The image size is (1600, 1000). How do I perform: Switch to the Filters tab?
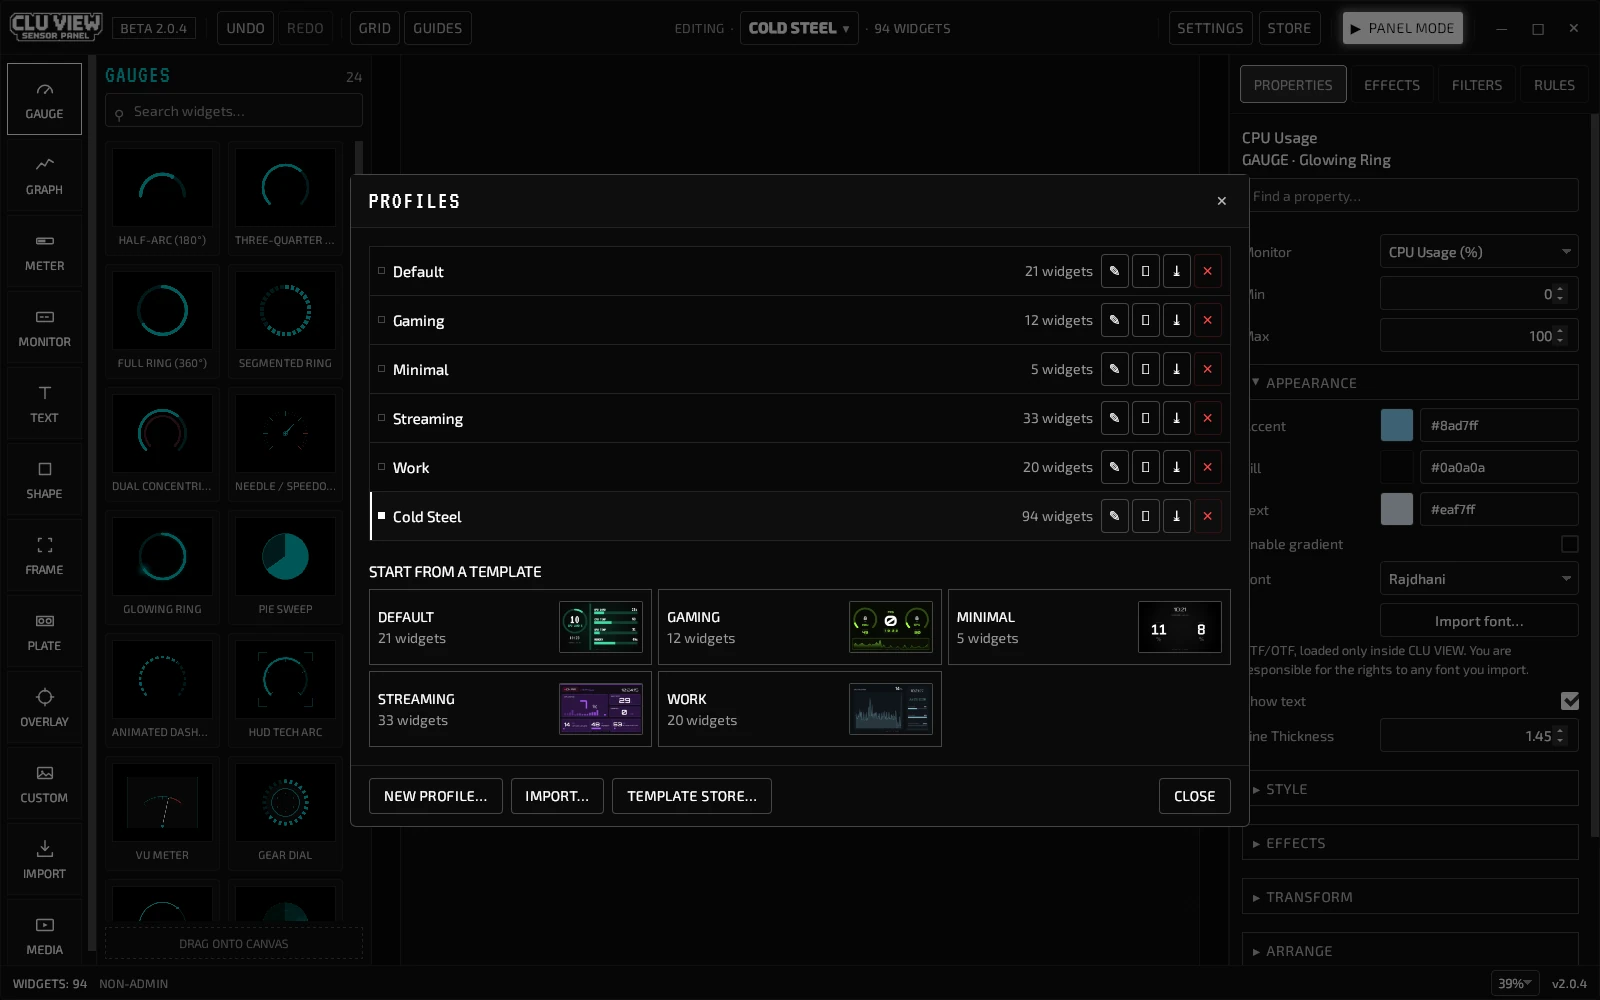point(1477,85)
